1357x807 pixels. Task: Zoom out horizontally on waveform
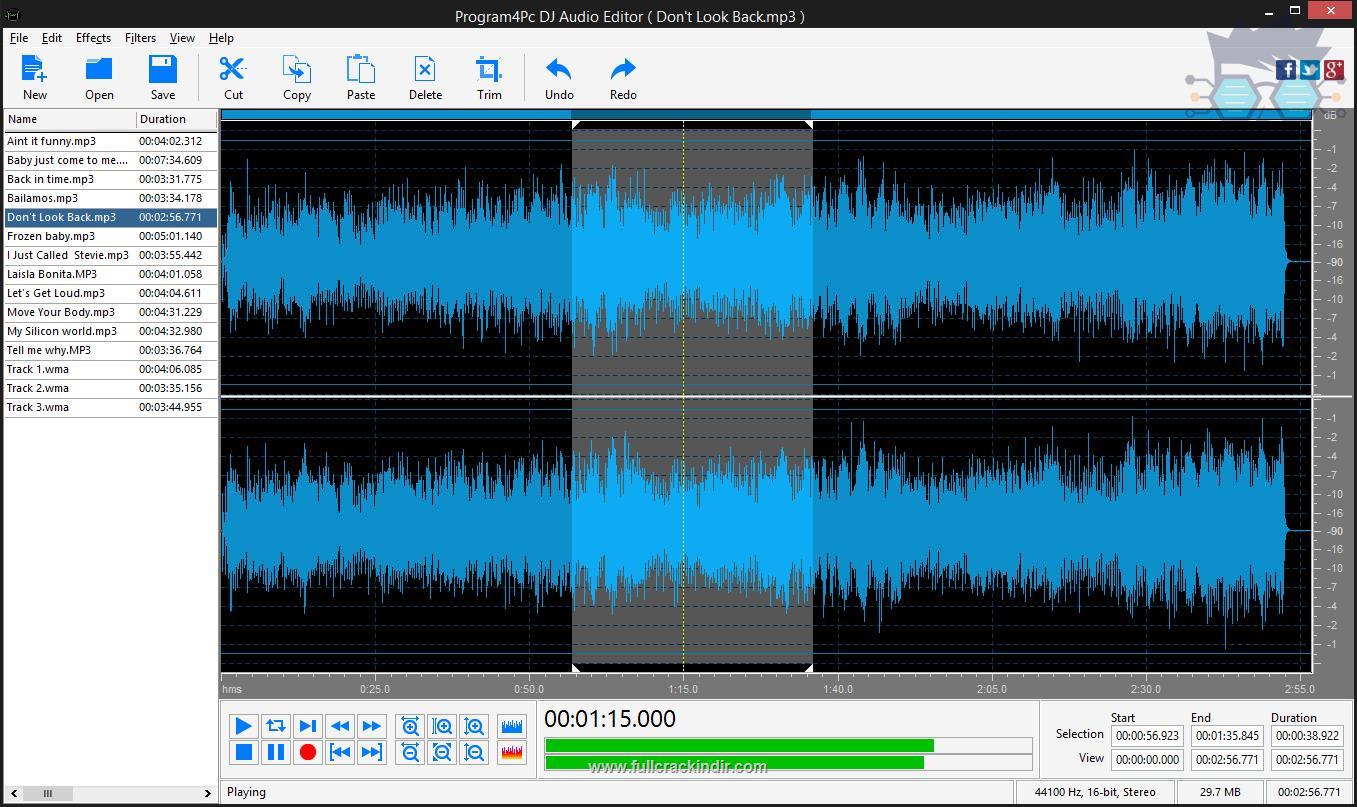point(410,752)
